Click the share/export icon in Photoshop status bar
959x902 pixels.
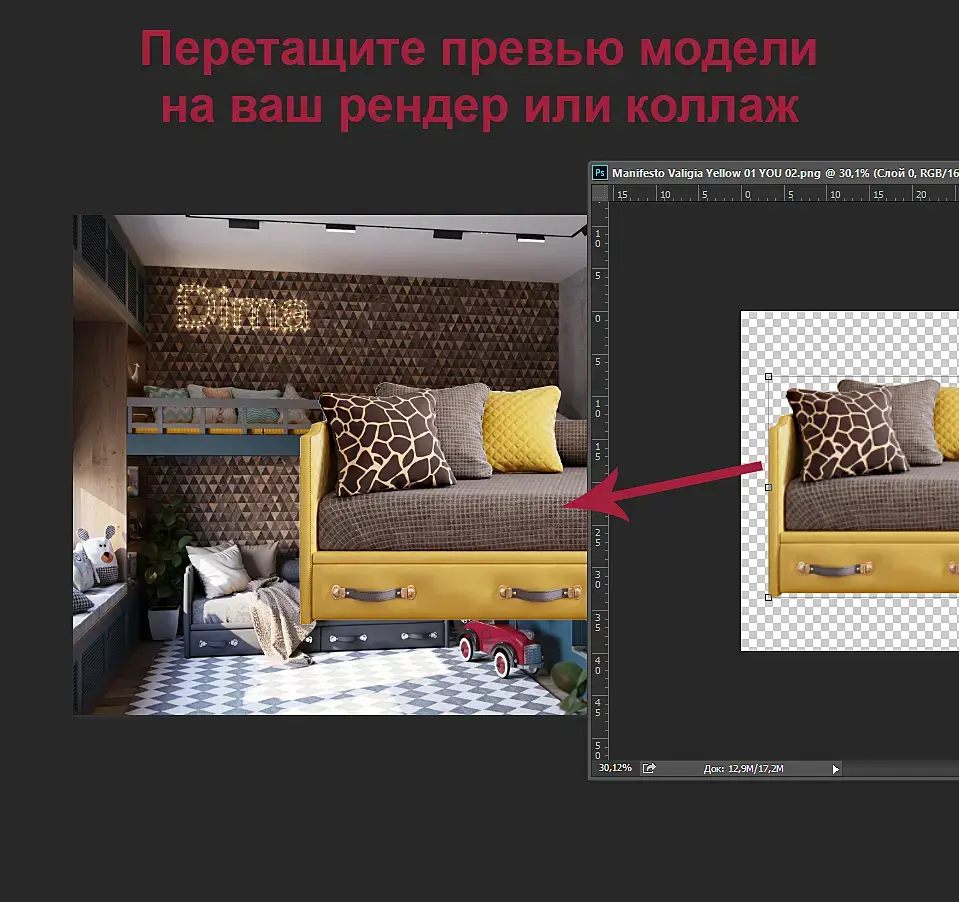[x=649, y=768]
